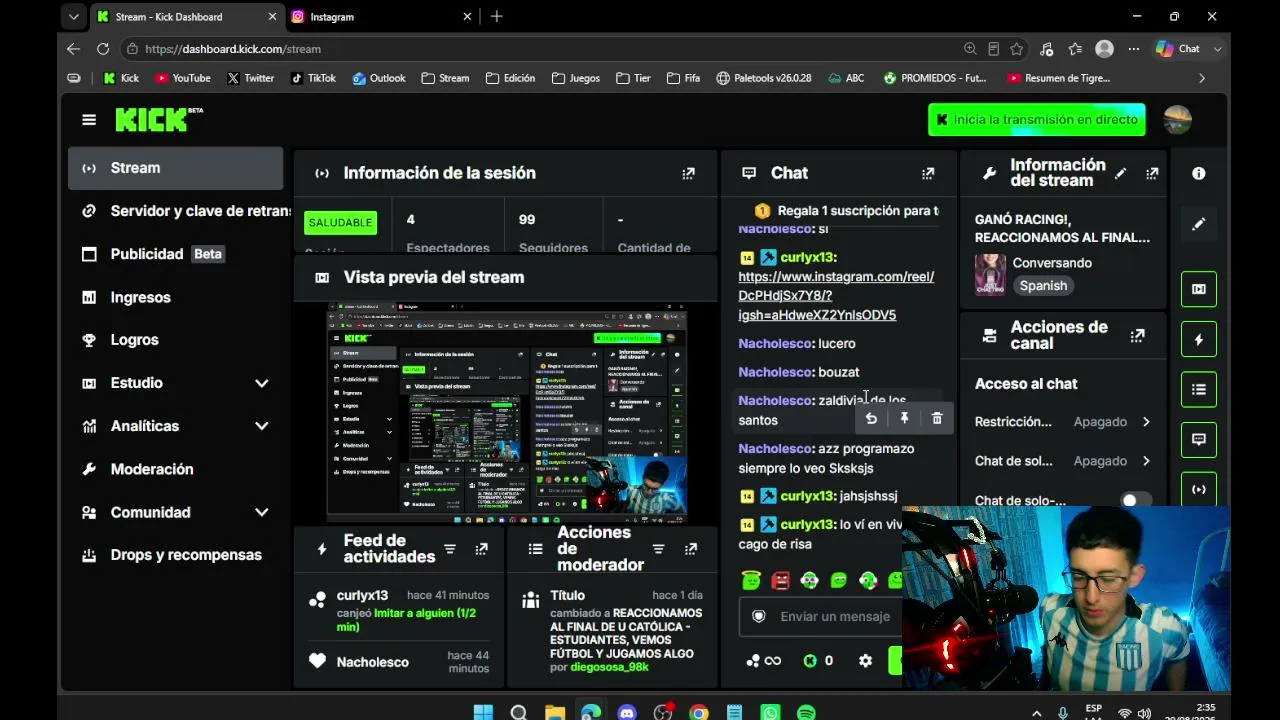Pop out the Feed de actividades panel

click(481, 549)
